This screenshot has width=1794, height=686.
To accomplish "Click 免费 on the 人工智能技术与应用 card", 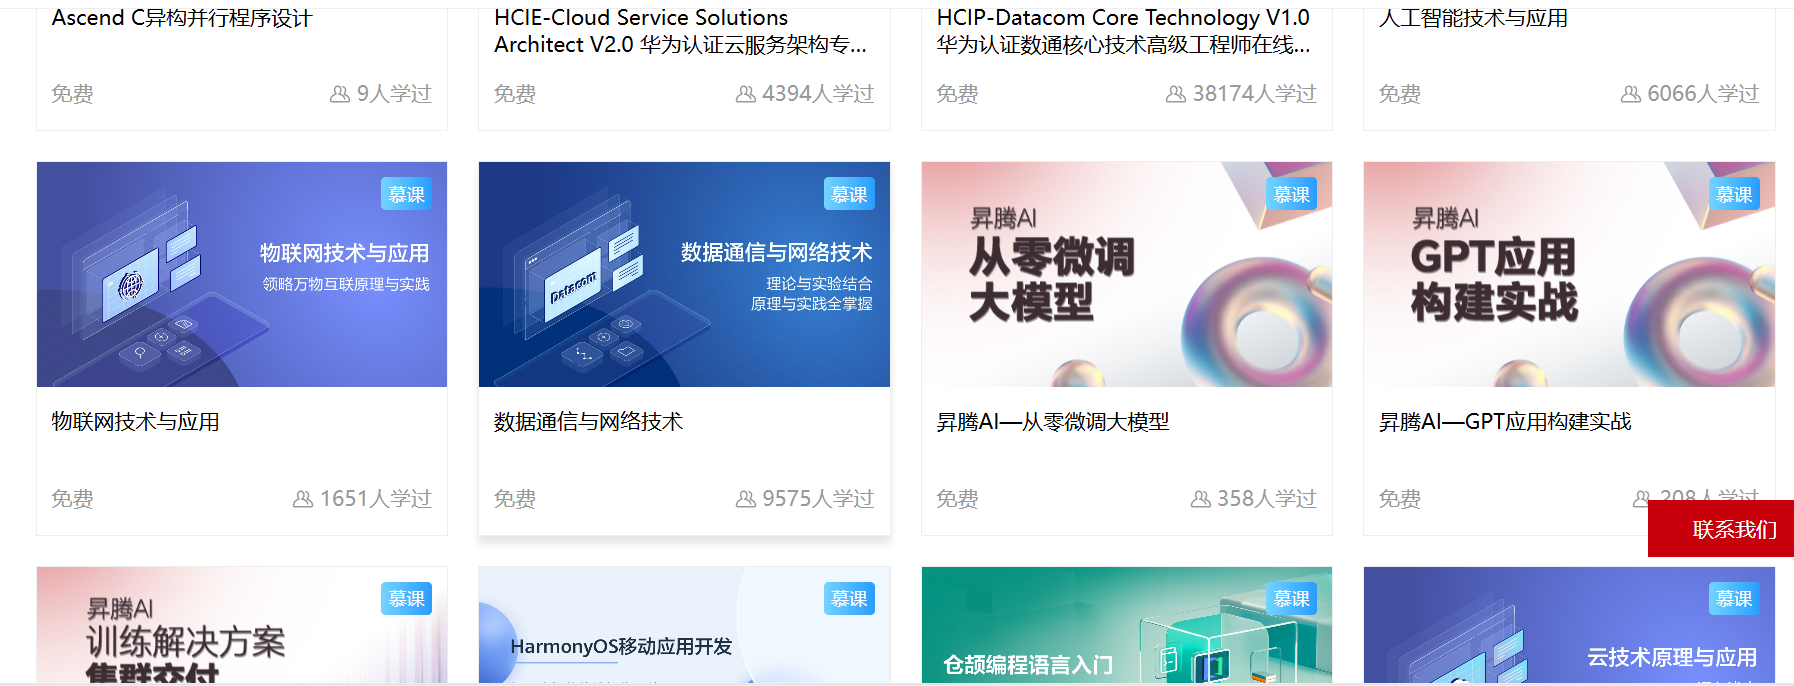I will tap(1400, 94).
